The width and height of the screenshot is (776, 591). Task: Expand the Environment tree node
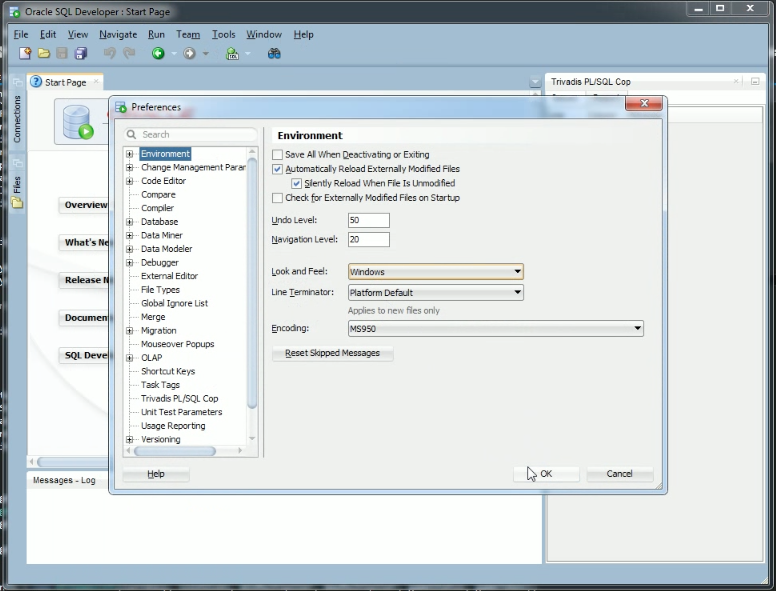(x=130, y=154)
